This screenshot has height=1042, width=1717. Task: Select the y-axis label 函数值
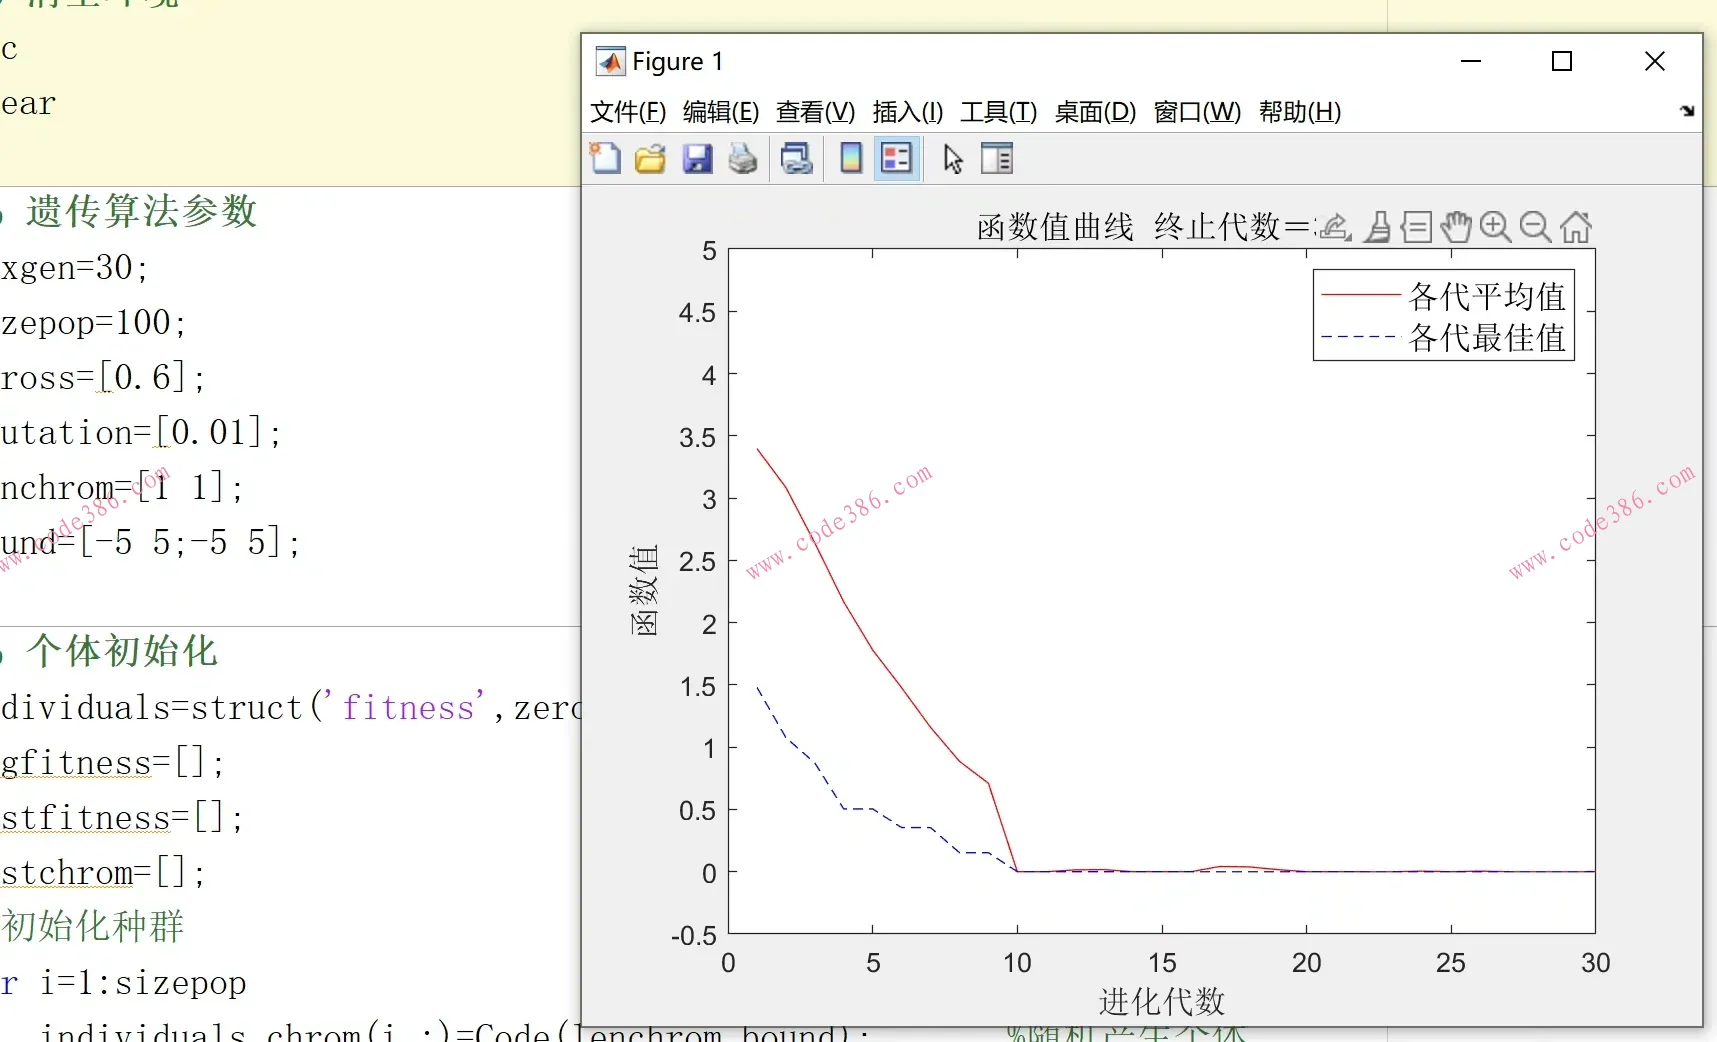pyautogui.click(x=644, y=591)
